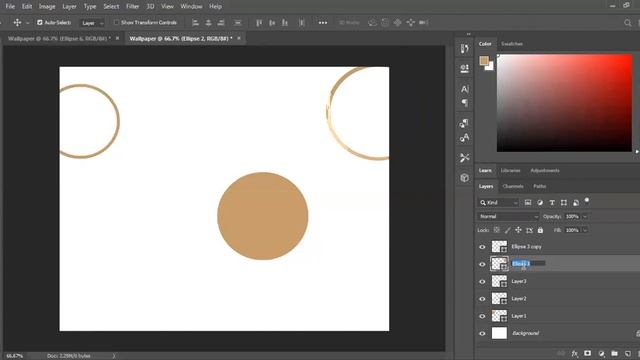This screenshot has height=360, width=640.
Task: Hide the Ellipse 3 copy layer
Action: (x=482, y=247)
